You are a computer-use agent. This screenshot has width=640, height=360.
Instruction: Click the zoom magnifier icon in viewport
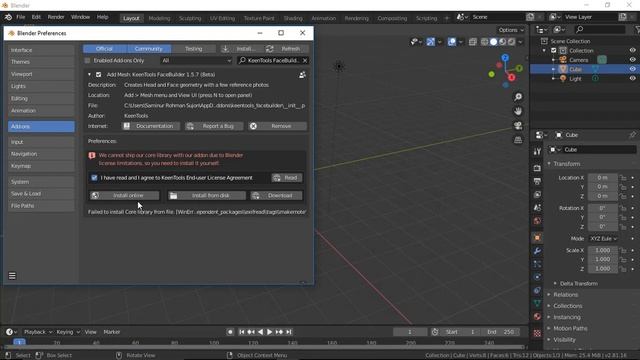coord(518,97)
